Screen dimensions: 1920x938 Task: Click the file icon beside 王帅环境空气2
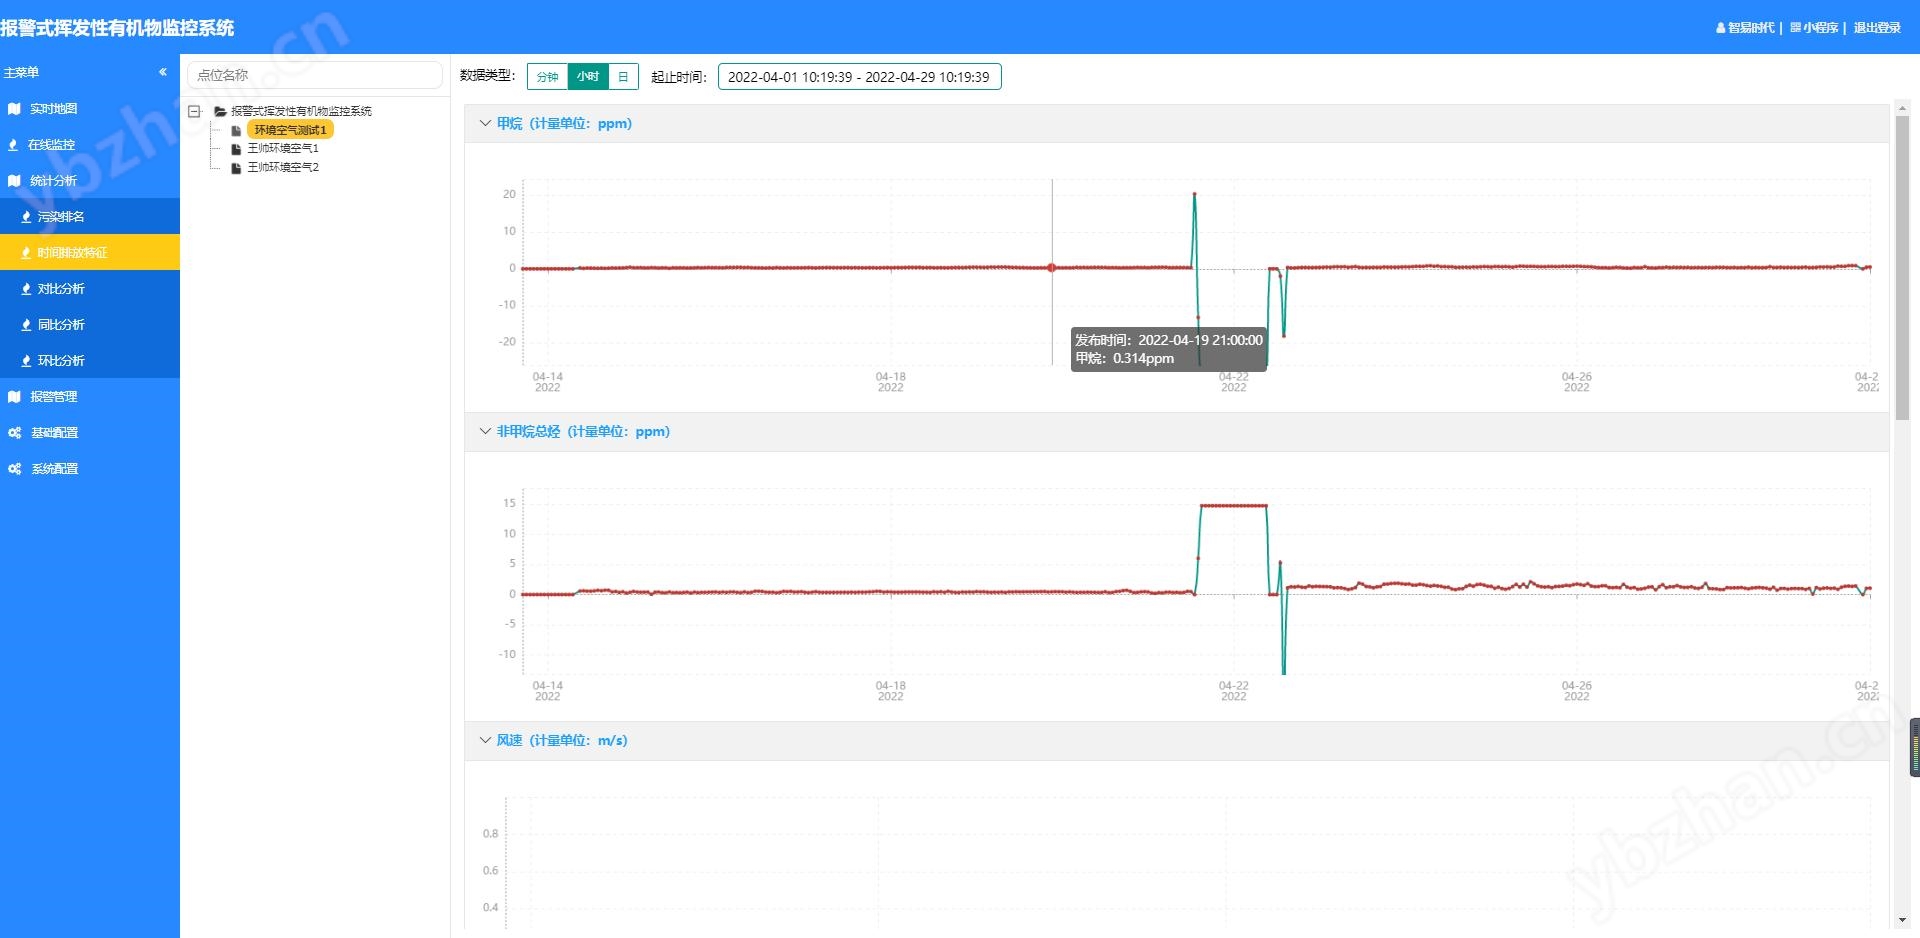(x=236, y=168)
